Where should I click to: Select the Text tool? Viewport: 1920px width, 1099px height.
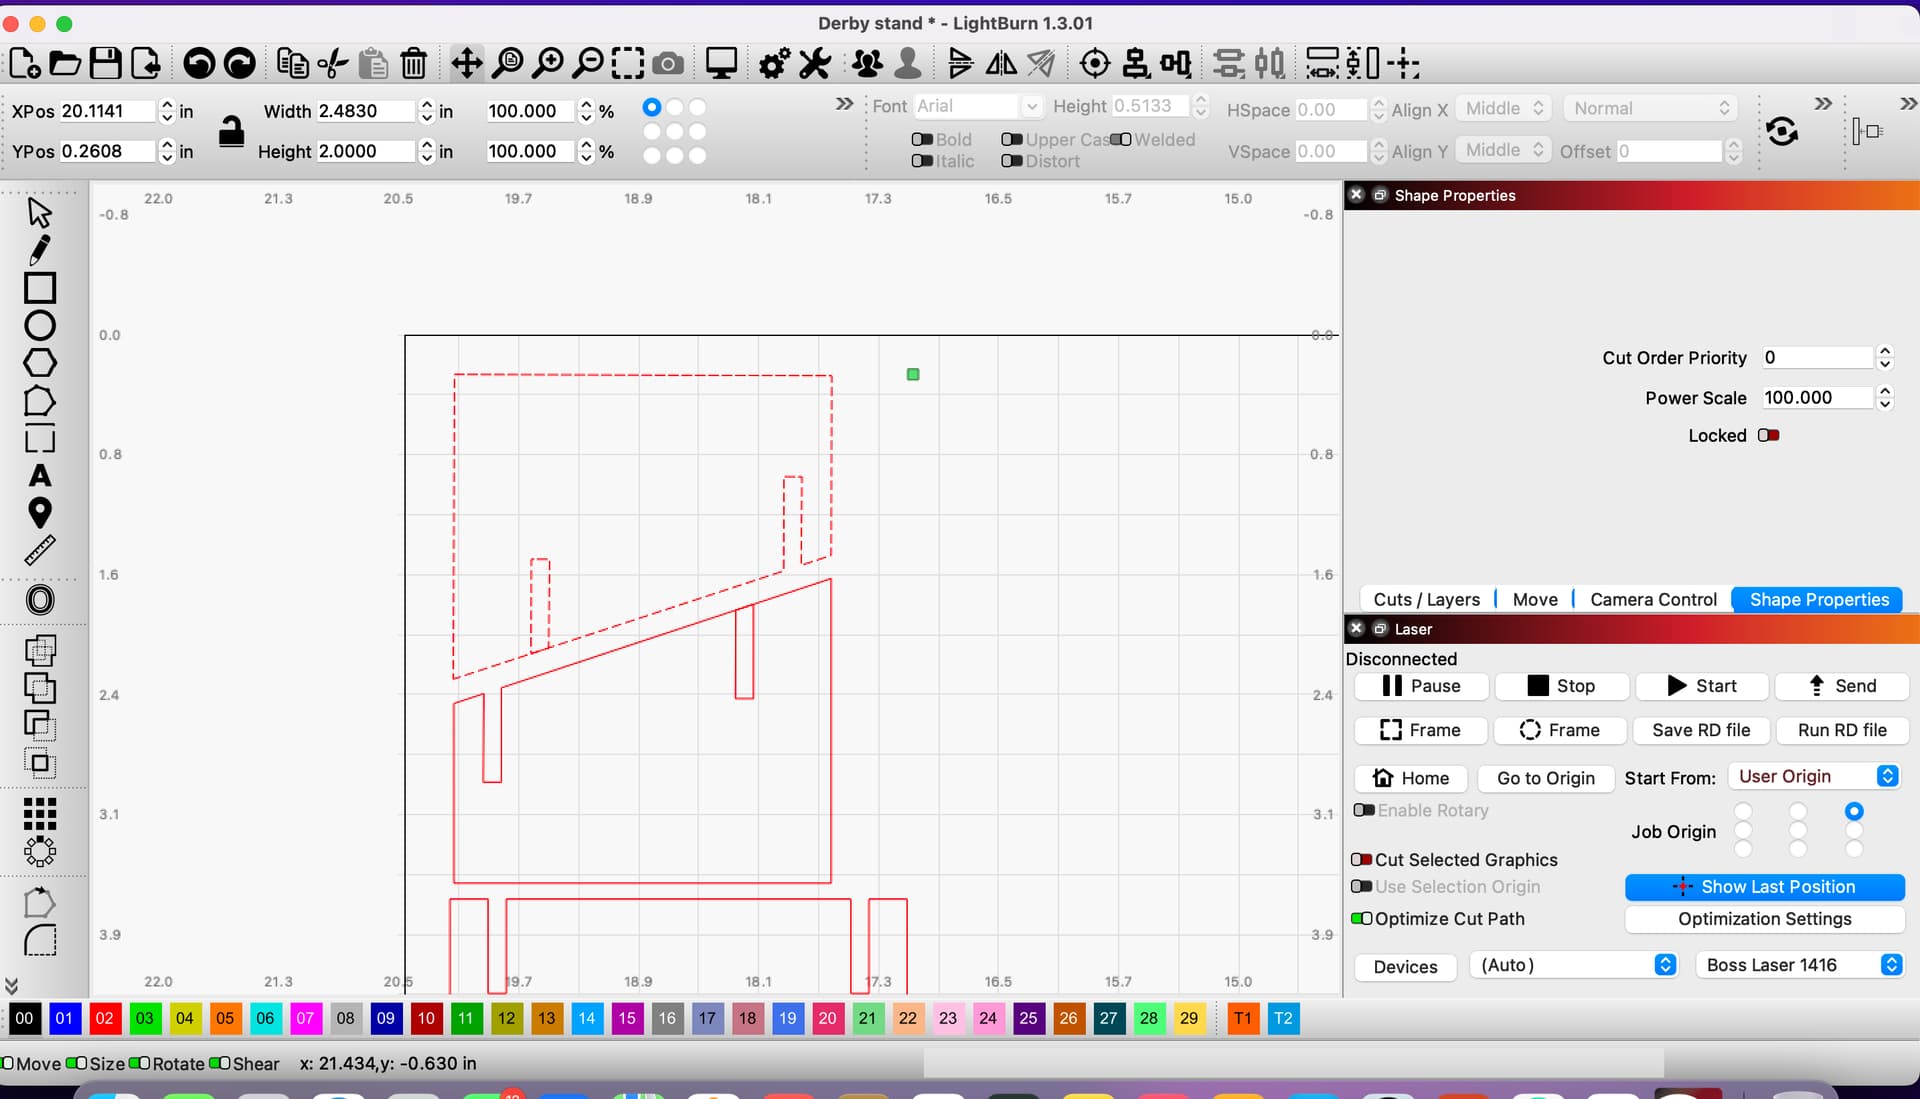pos(39,476)
